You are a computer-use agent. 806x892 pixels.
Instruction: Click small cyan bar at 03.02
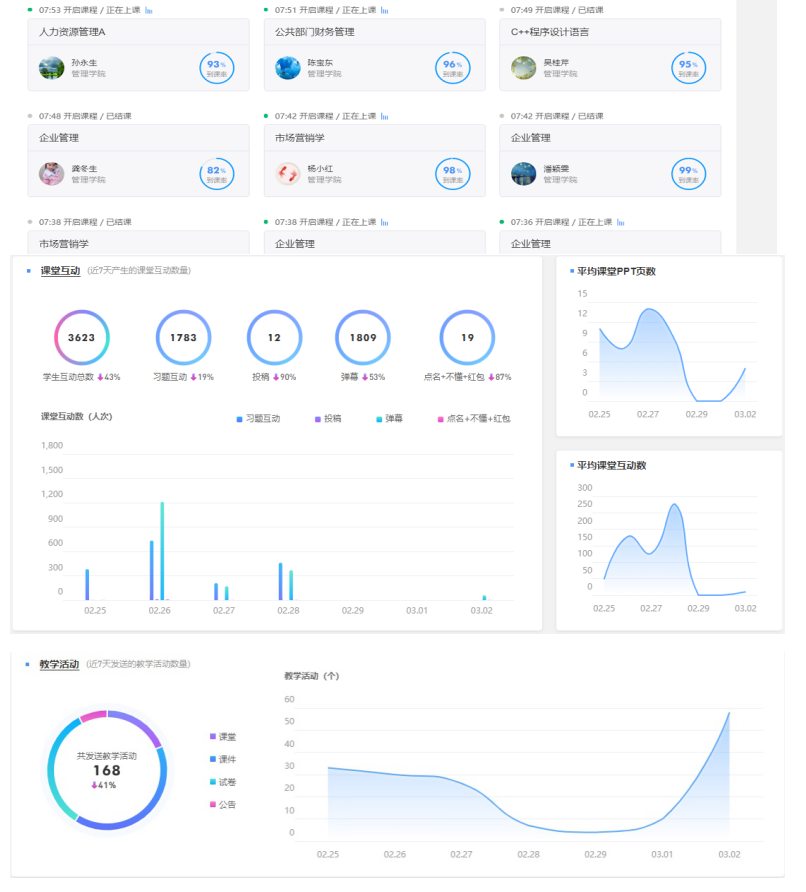pos(484,598)
